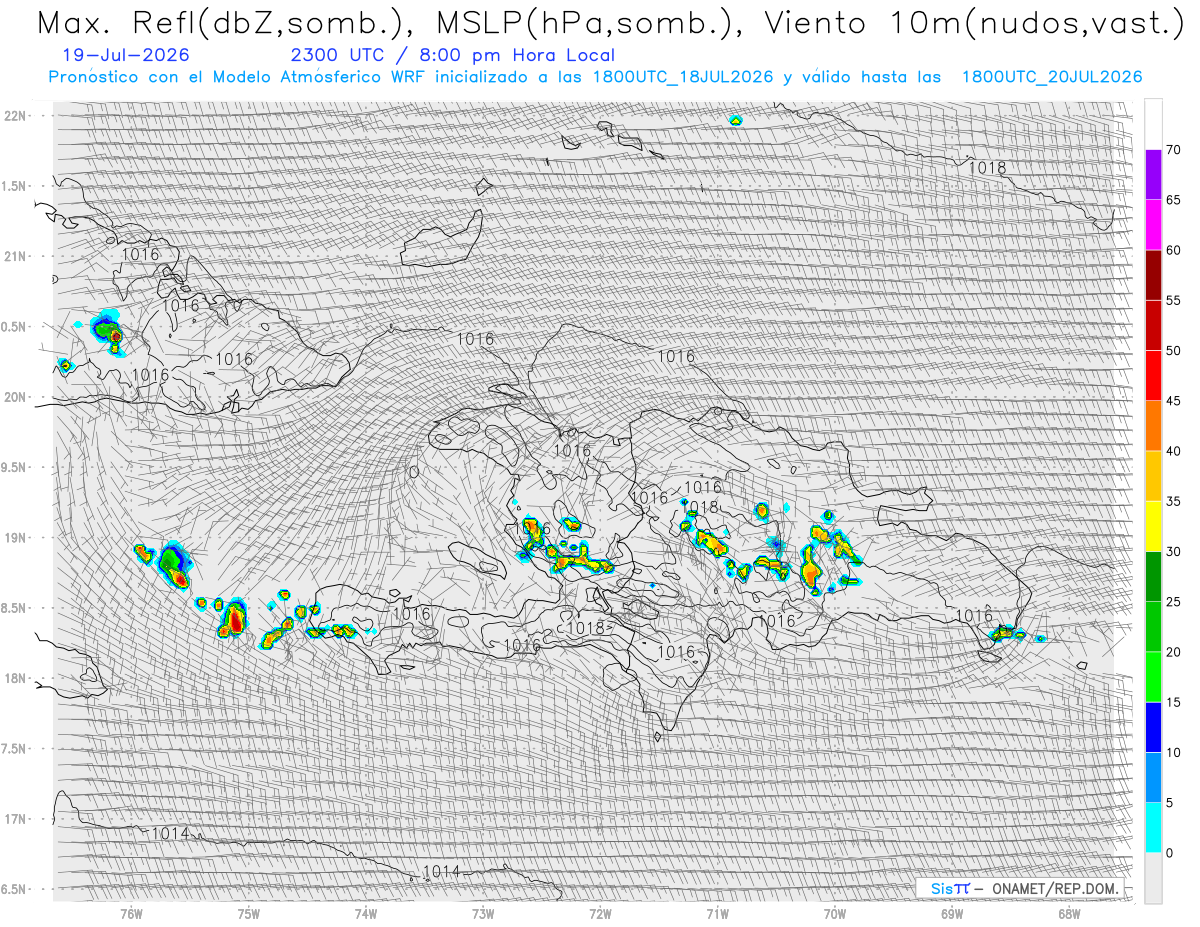Click the '1014' isobar label near 73.5W
The width and height of the screenshot is (1200, 927).
coord(442,871)
